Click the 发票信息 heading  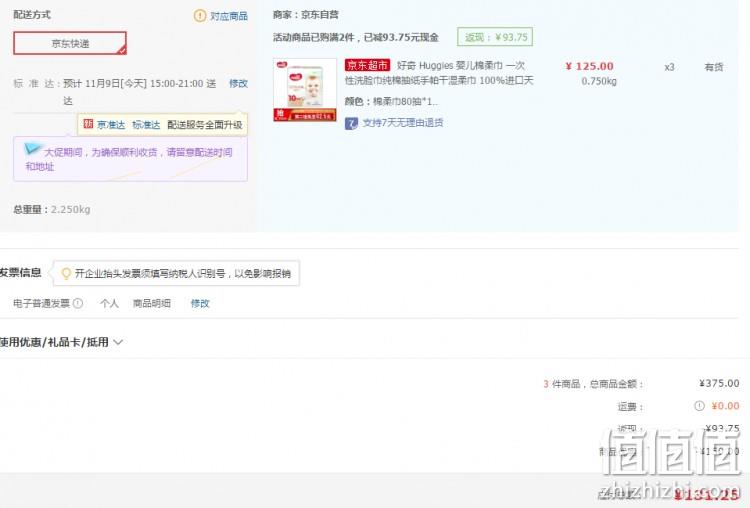pyautogui.click(x=21, y=273)
